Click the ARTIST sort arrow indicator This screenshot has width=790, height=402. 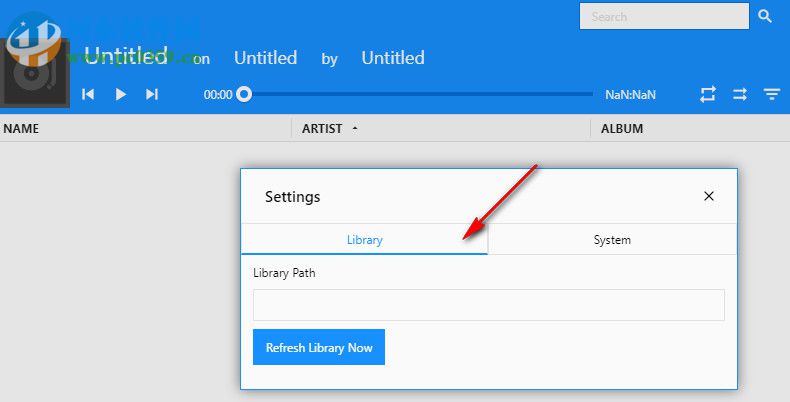pyautogui.click(x=355, y=129)
